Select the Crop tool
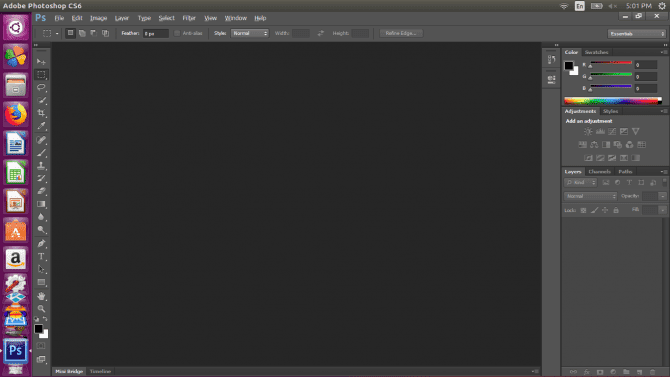 tap(41, 113)
